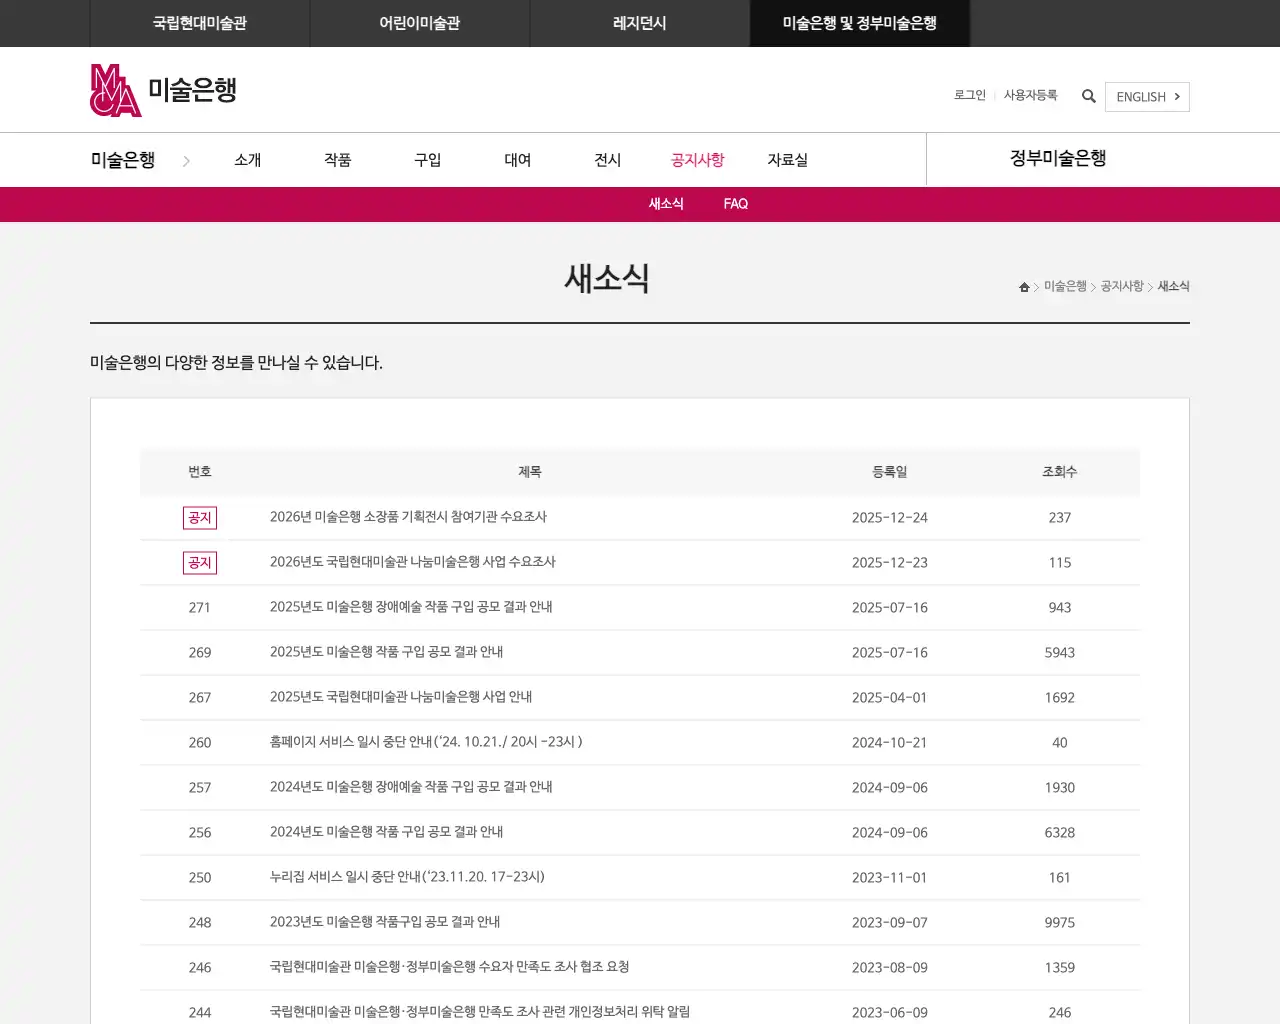Open the 자료실 menu
This screenshot has width=1280, height=1024.
(788, 160)
